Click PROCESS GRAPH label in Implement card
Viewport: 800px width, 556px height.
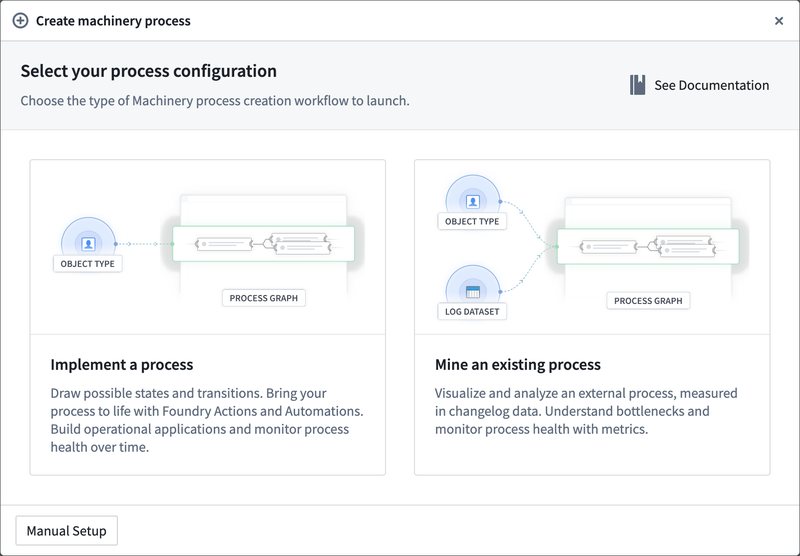click(264, 298)
